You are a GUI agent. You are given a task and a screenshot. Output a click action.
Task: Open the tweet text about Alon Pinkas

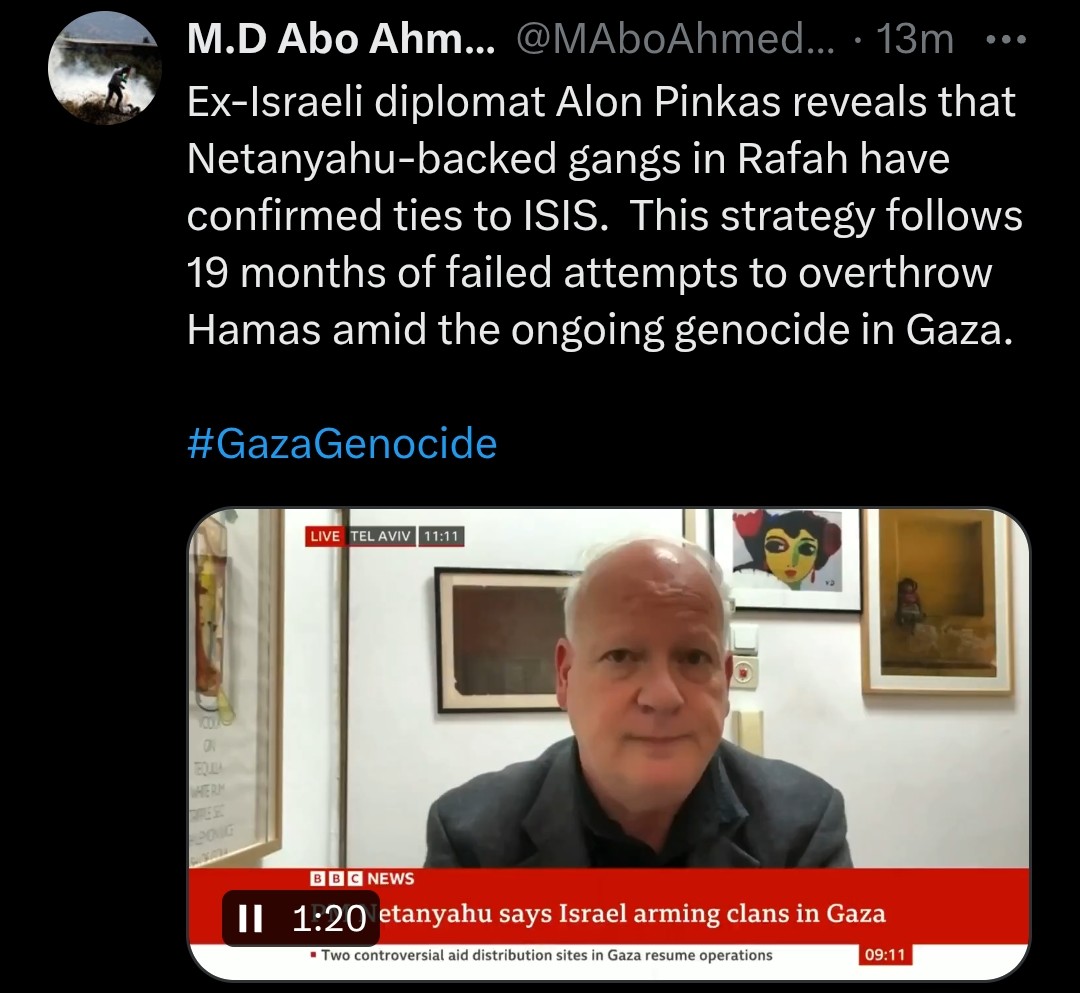[x=604, y=216]
